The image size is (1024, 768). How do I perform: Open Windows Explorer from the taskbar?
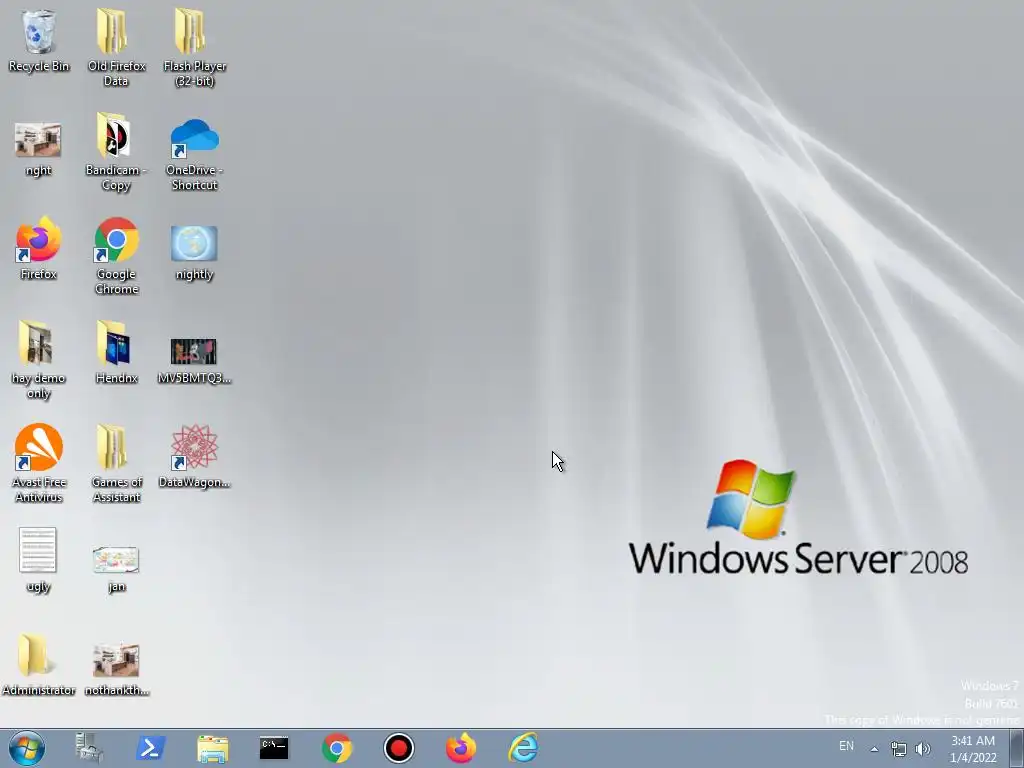[x=212, y=748]
